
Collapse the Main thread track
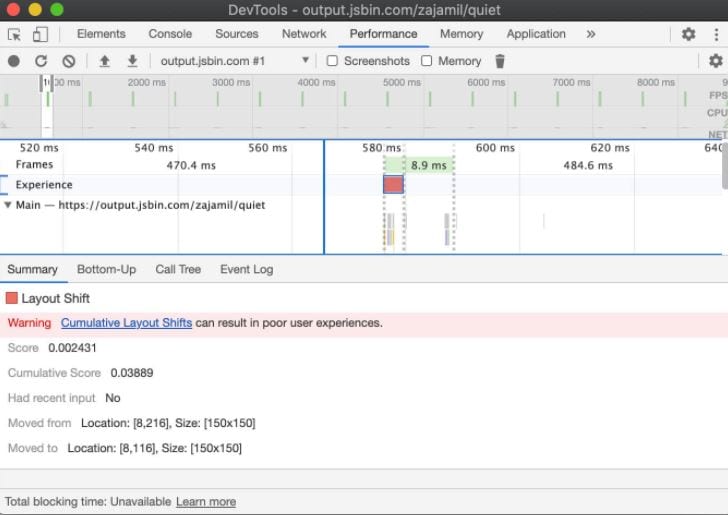pos(7,205)
